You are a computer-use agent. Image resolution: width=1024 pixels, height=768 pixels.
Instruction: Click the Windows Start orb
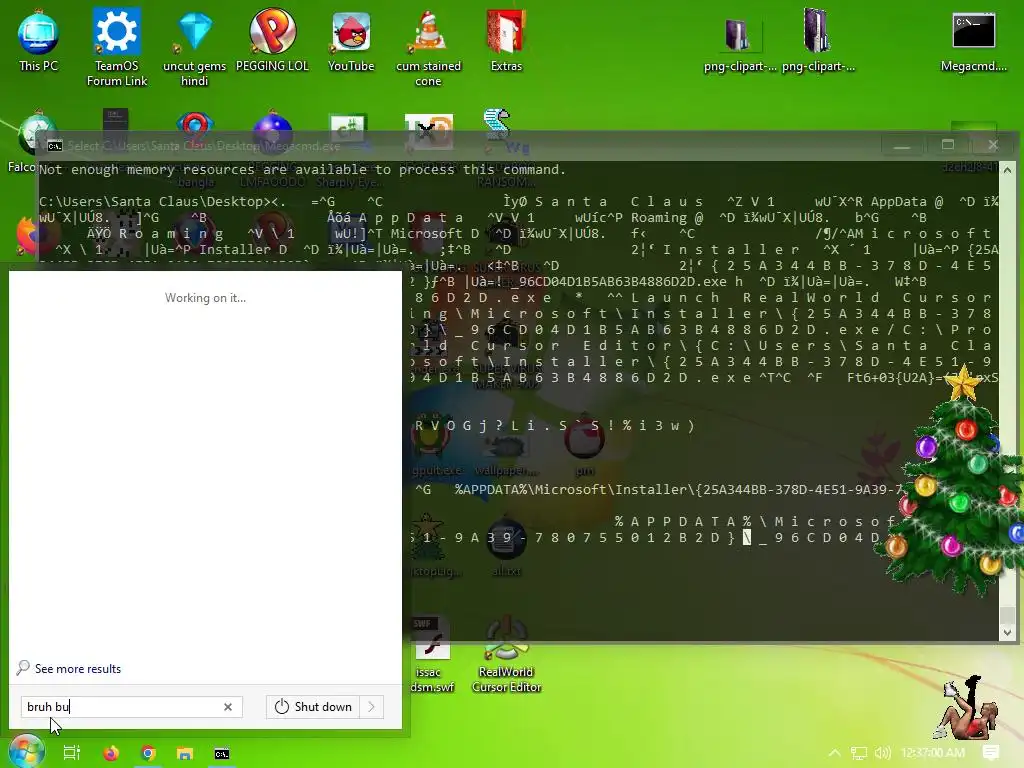(26, 751)
